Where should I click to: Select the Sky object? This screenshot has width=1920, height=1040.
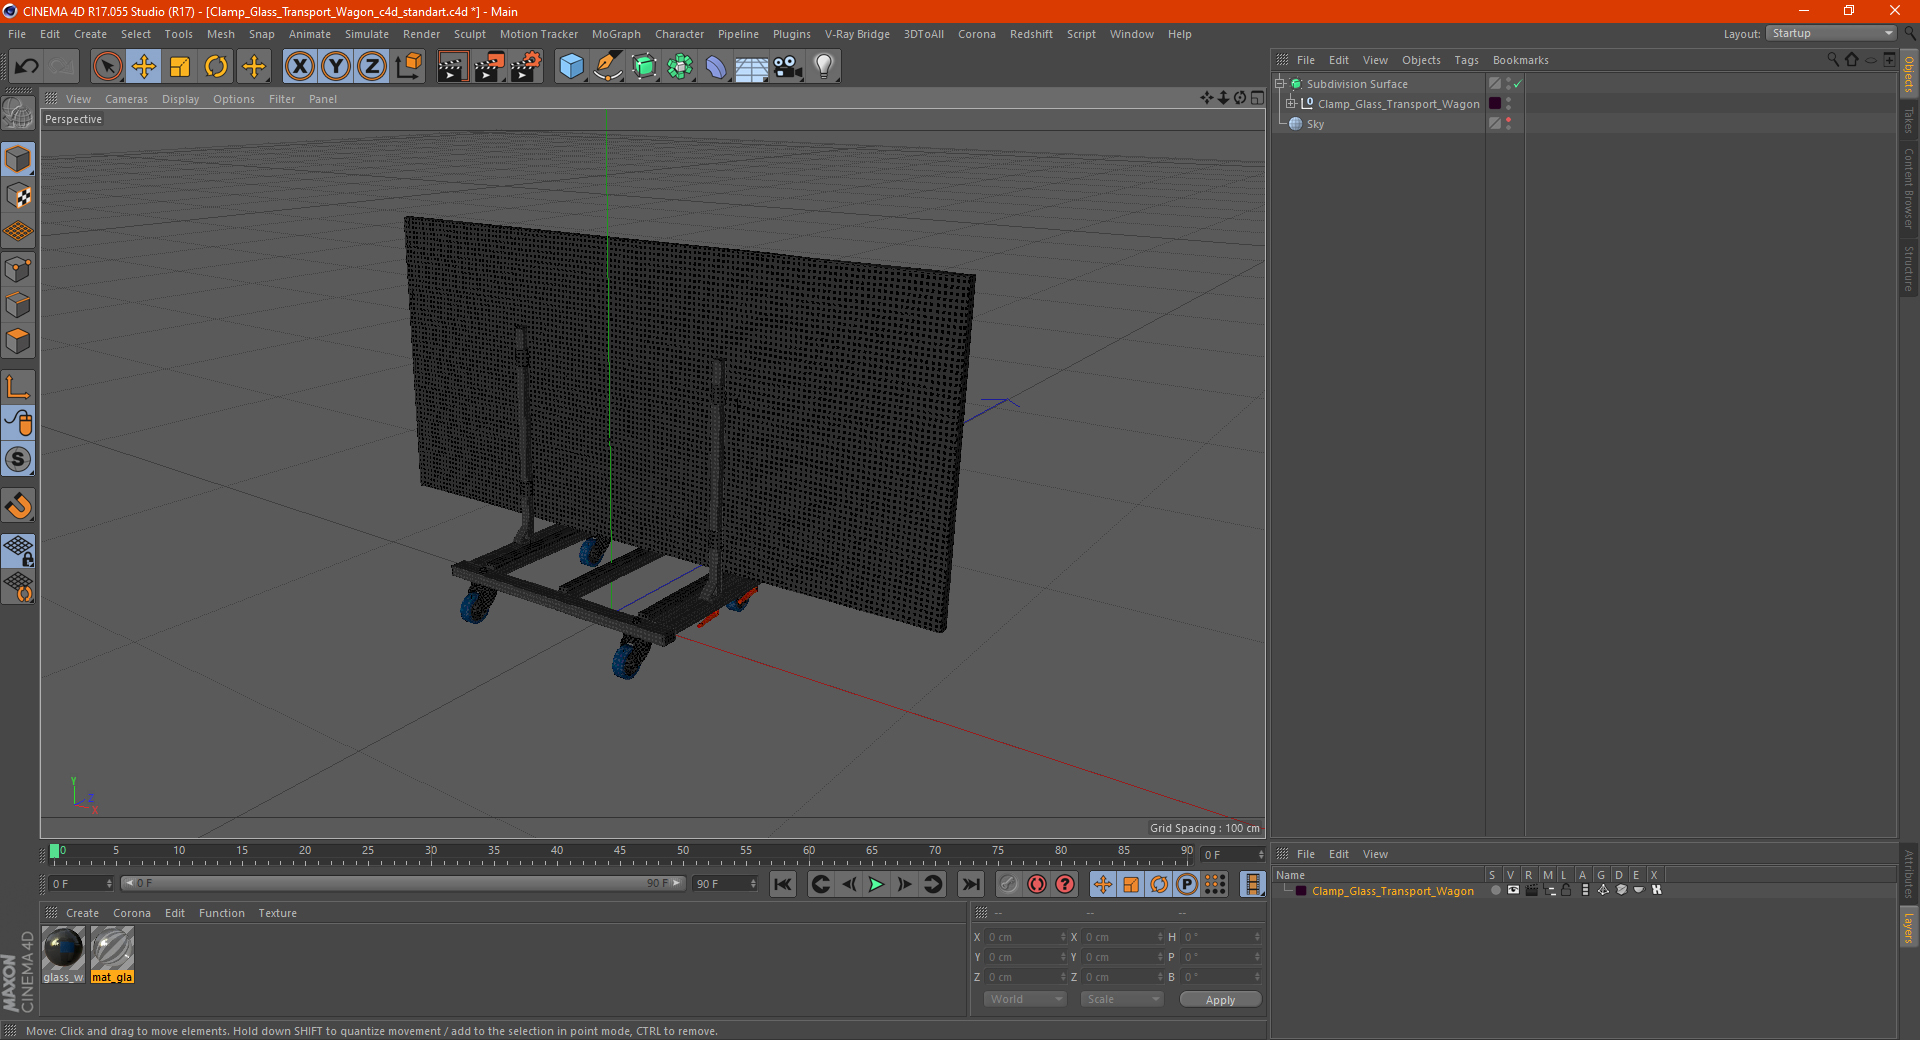1315,124
